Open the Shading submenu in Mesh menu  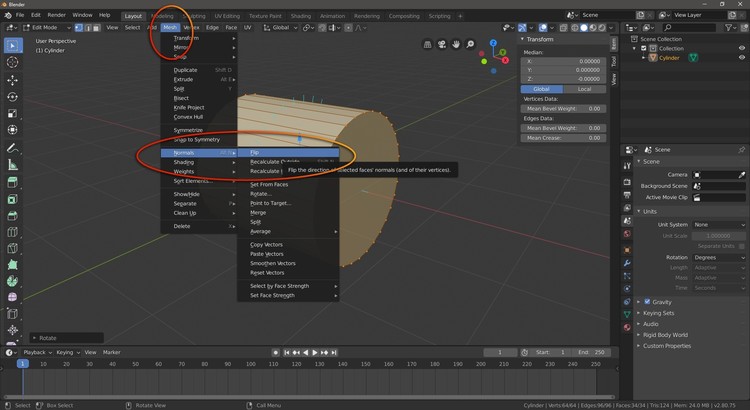(199, 162)
